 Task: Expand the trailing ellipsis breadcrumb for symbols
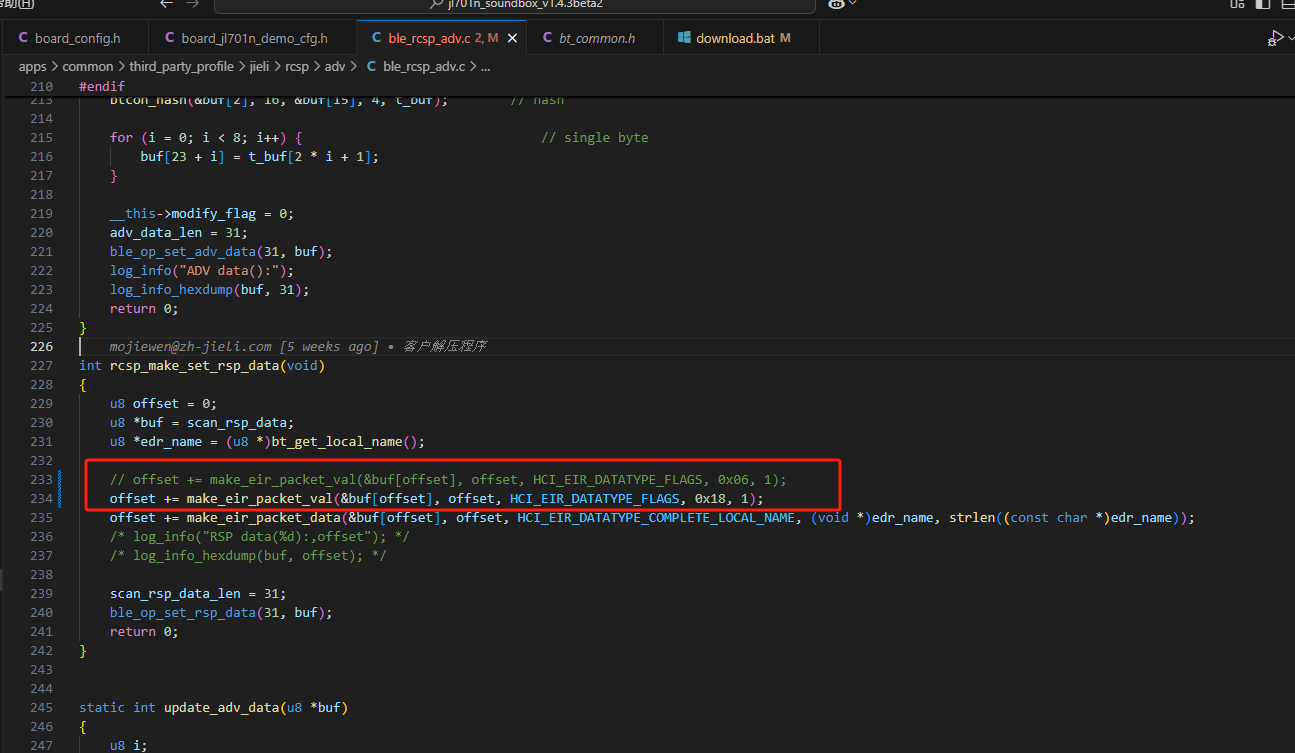tap(486, 67)
